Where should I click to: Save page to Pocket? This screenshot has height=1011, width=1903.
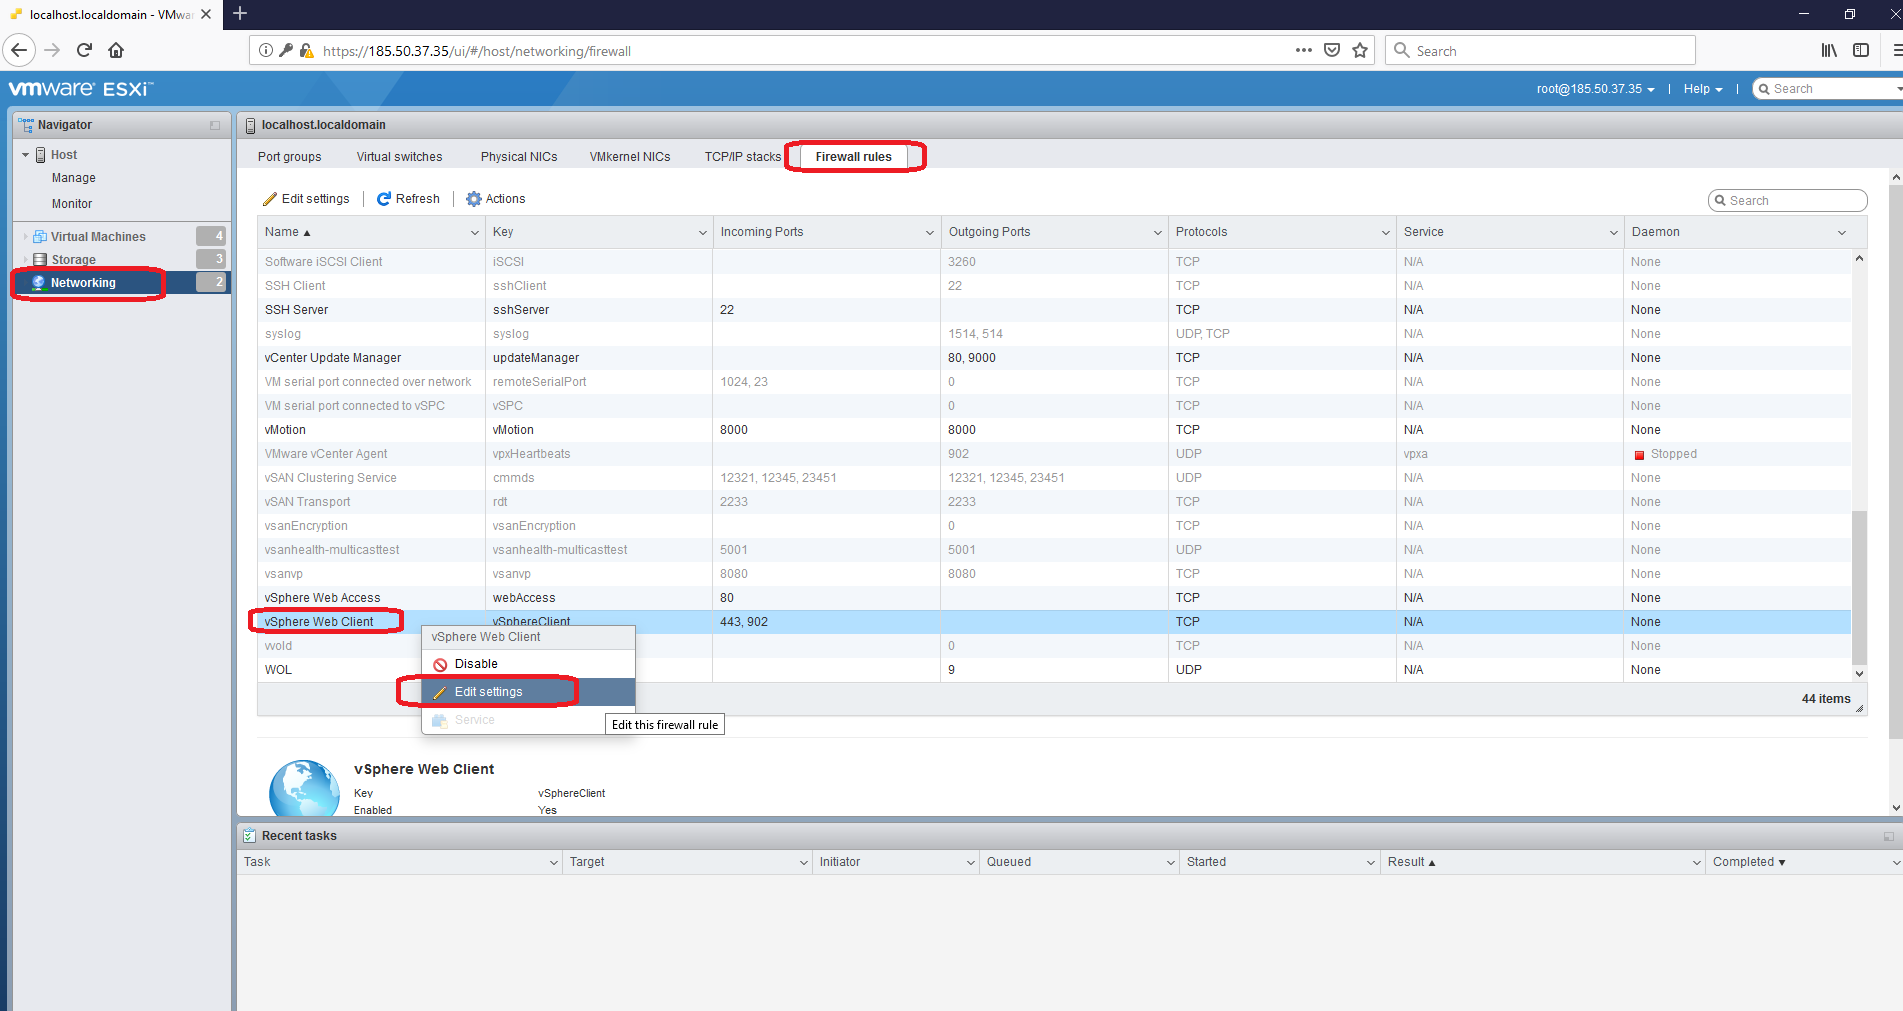(x=1332, y=50)
